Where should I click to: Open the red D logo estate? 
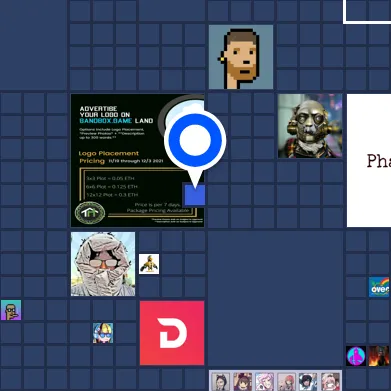tap(172, 333)
